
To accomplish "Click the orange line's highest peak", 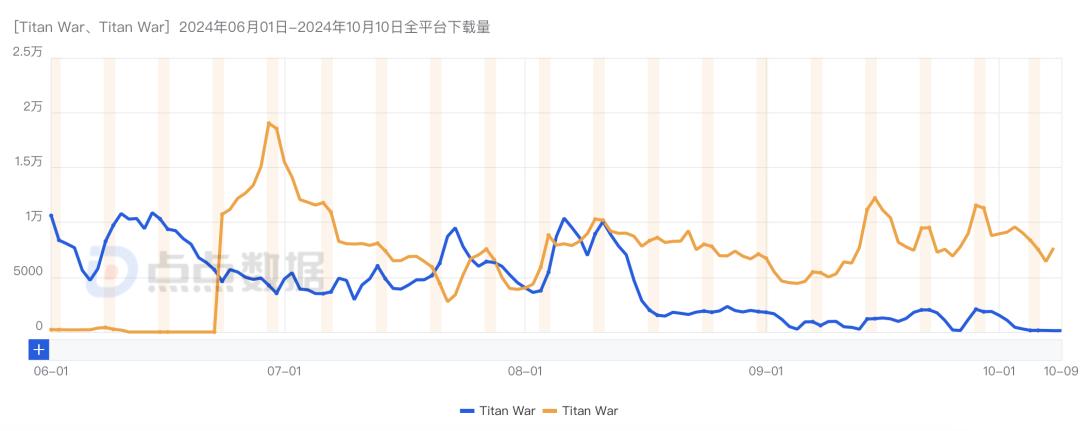I will click(269, 123).
